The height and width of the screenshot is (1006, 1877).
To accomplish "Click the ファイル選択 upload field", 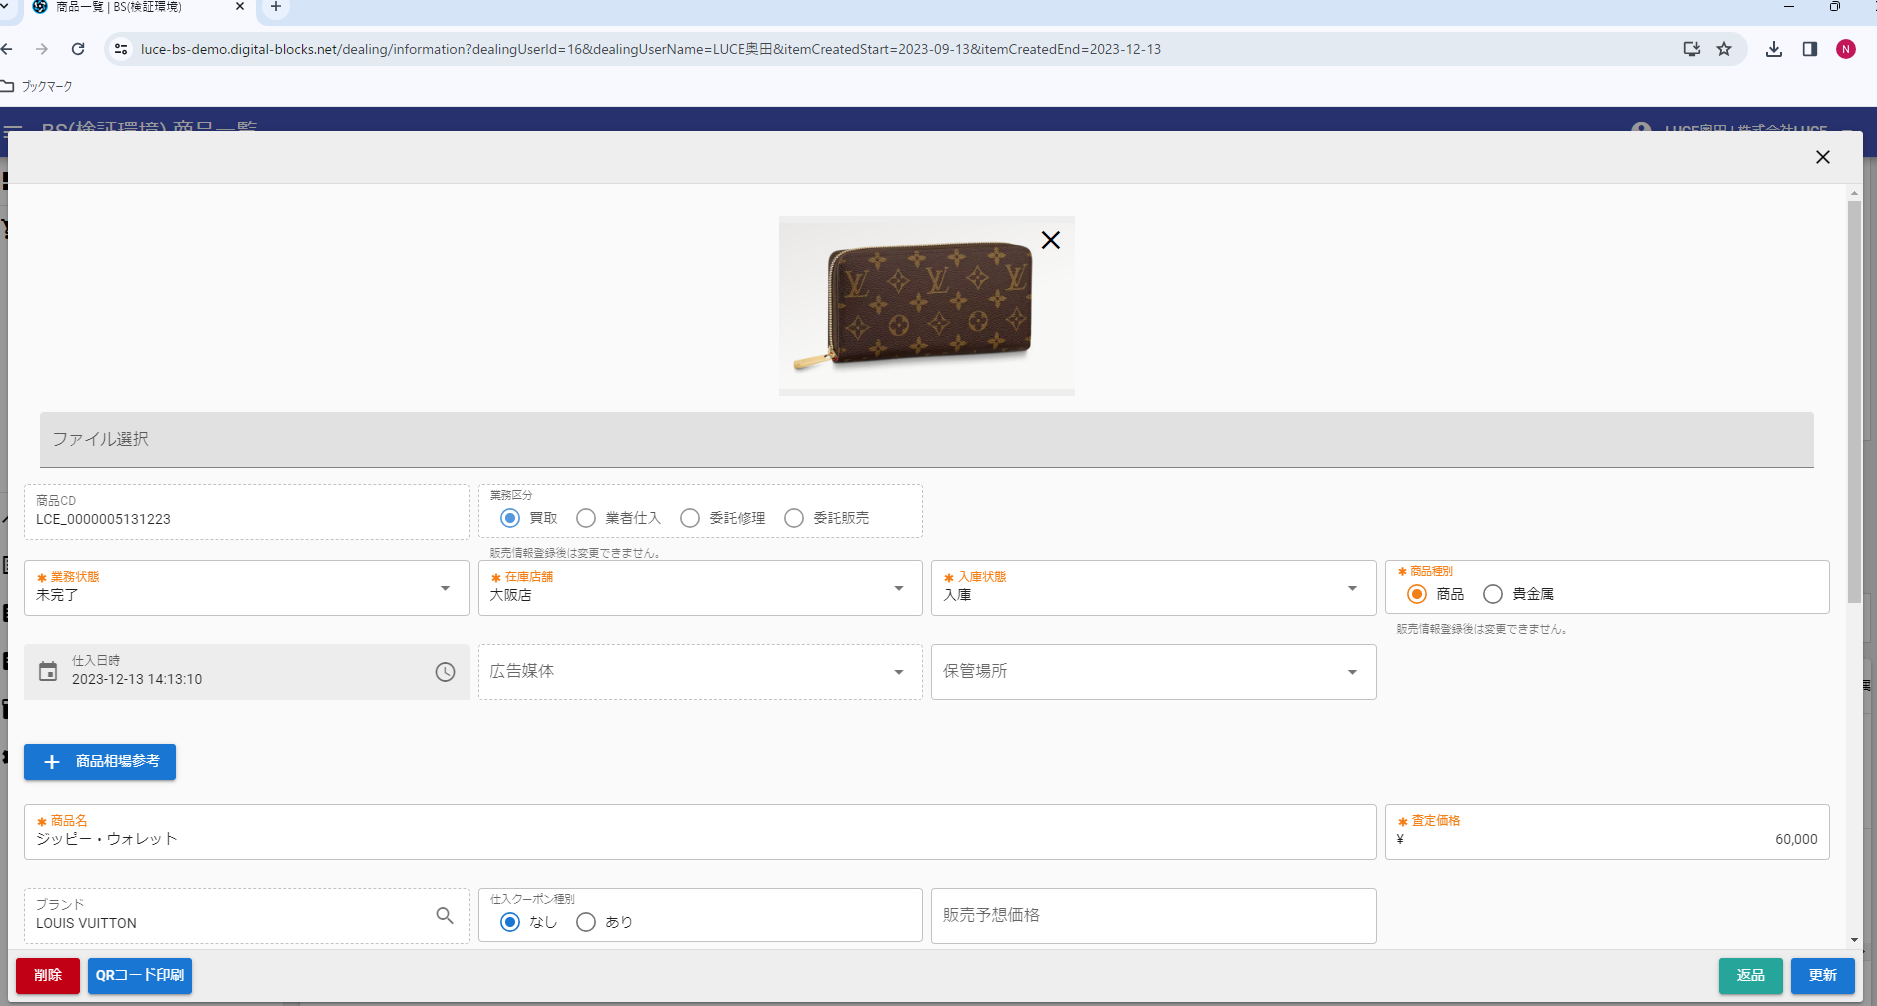I will pos(926,440).
